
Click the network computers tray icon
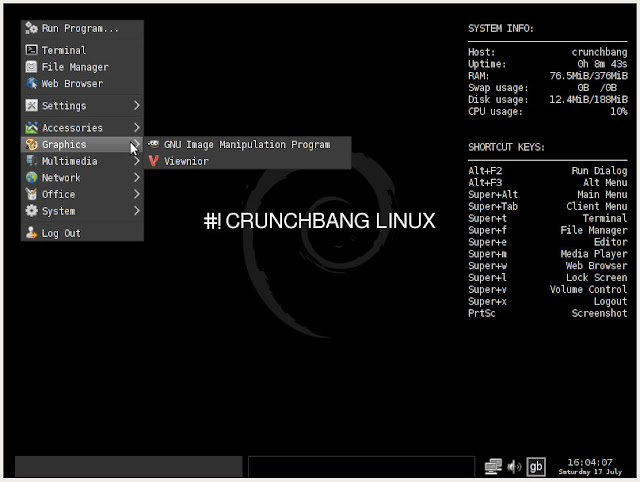click(493, 466)
